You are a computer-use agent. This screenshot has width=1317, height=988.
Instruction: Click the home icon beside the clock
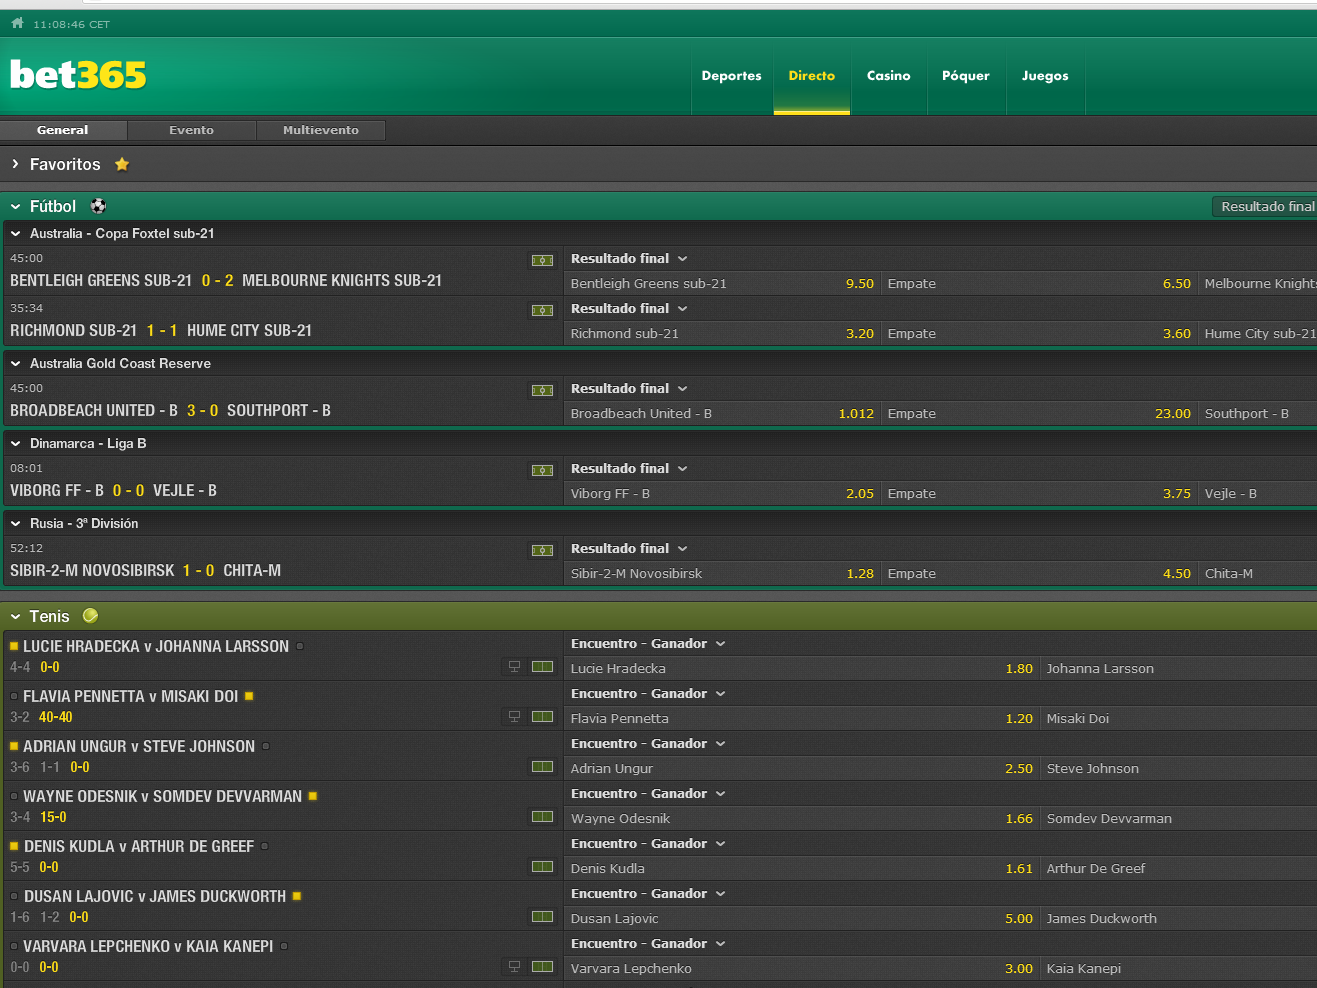coord(17,23)
